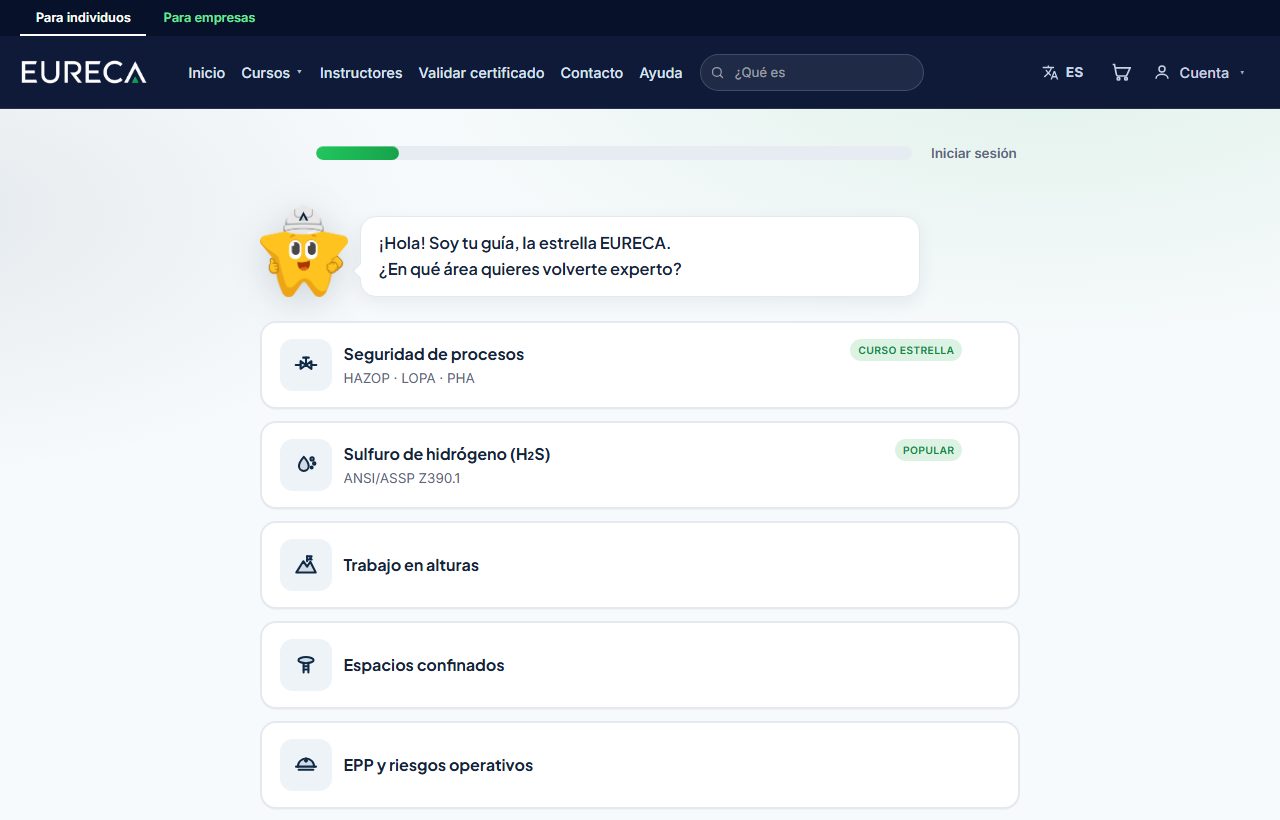Expand the Cursos dropdown menu
The height and width of the screenshot is (820, 1280).
[272, 73]
